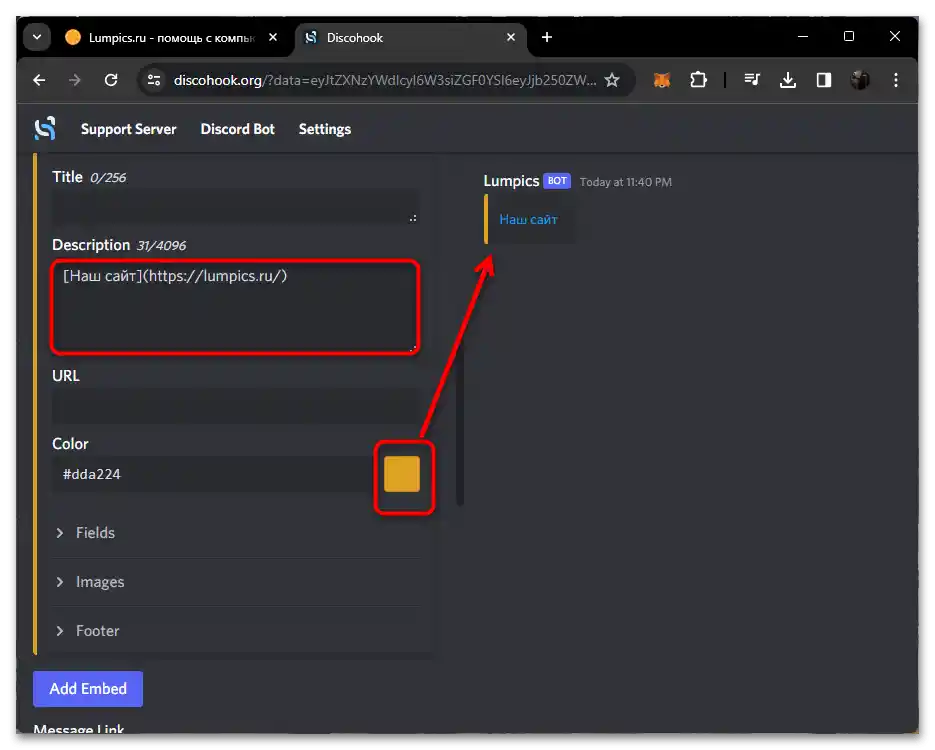Minimize the browser window
Viewport: 935px width, 750px height.
pyautogui.click(x=803, y=36)
